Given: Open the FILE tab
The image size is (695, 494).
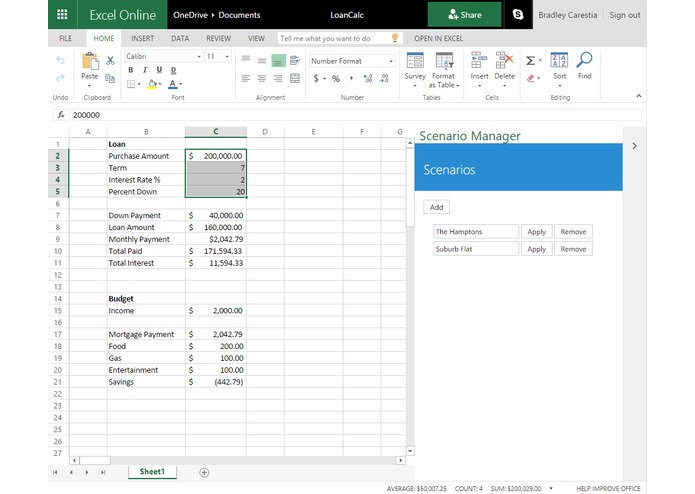Looking at the screenshot, I should coord(66,39).
